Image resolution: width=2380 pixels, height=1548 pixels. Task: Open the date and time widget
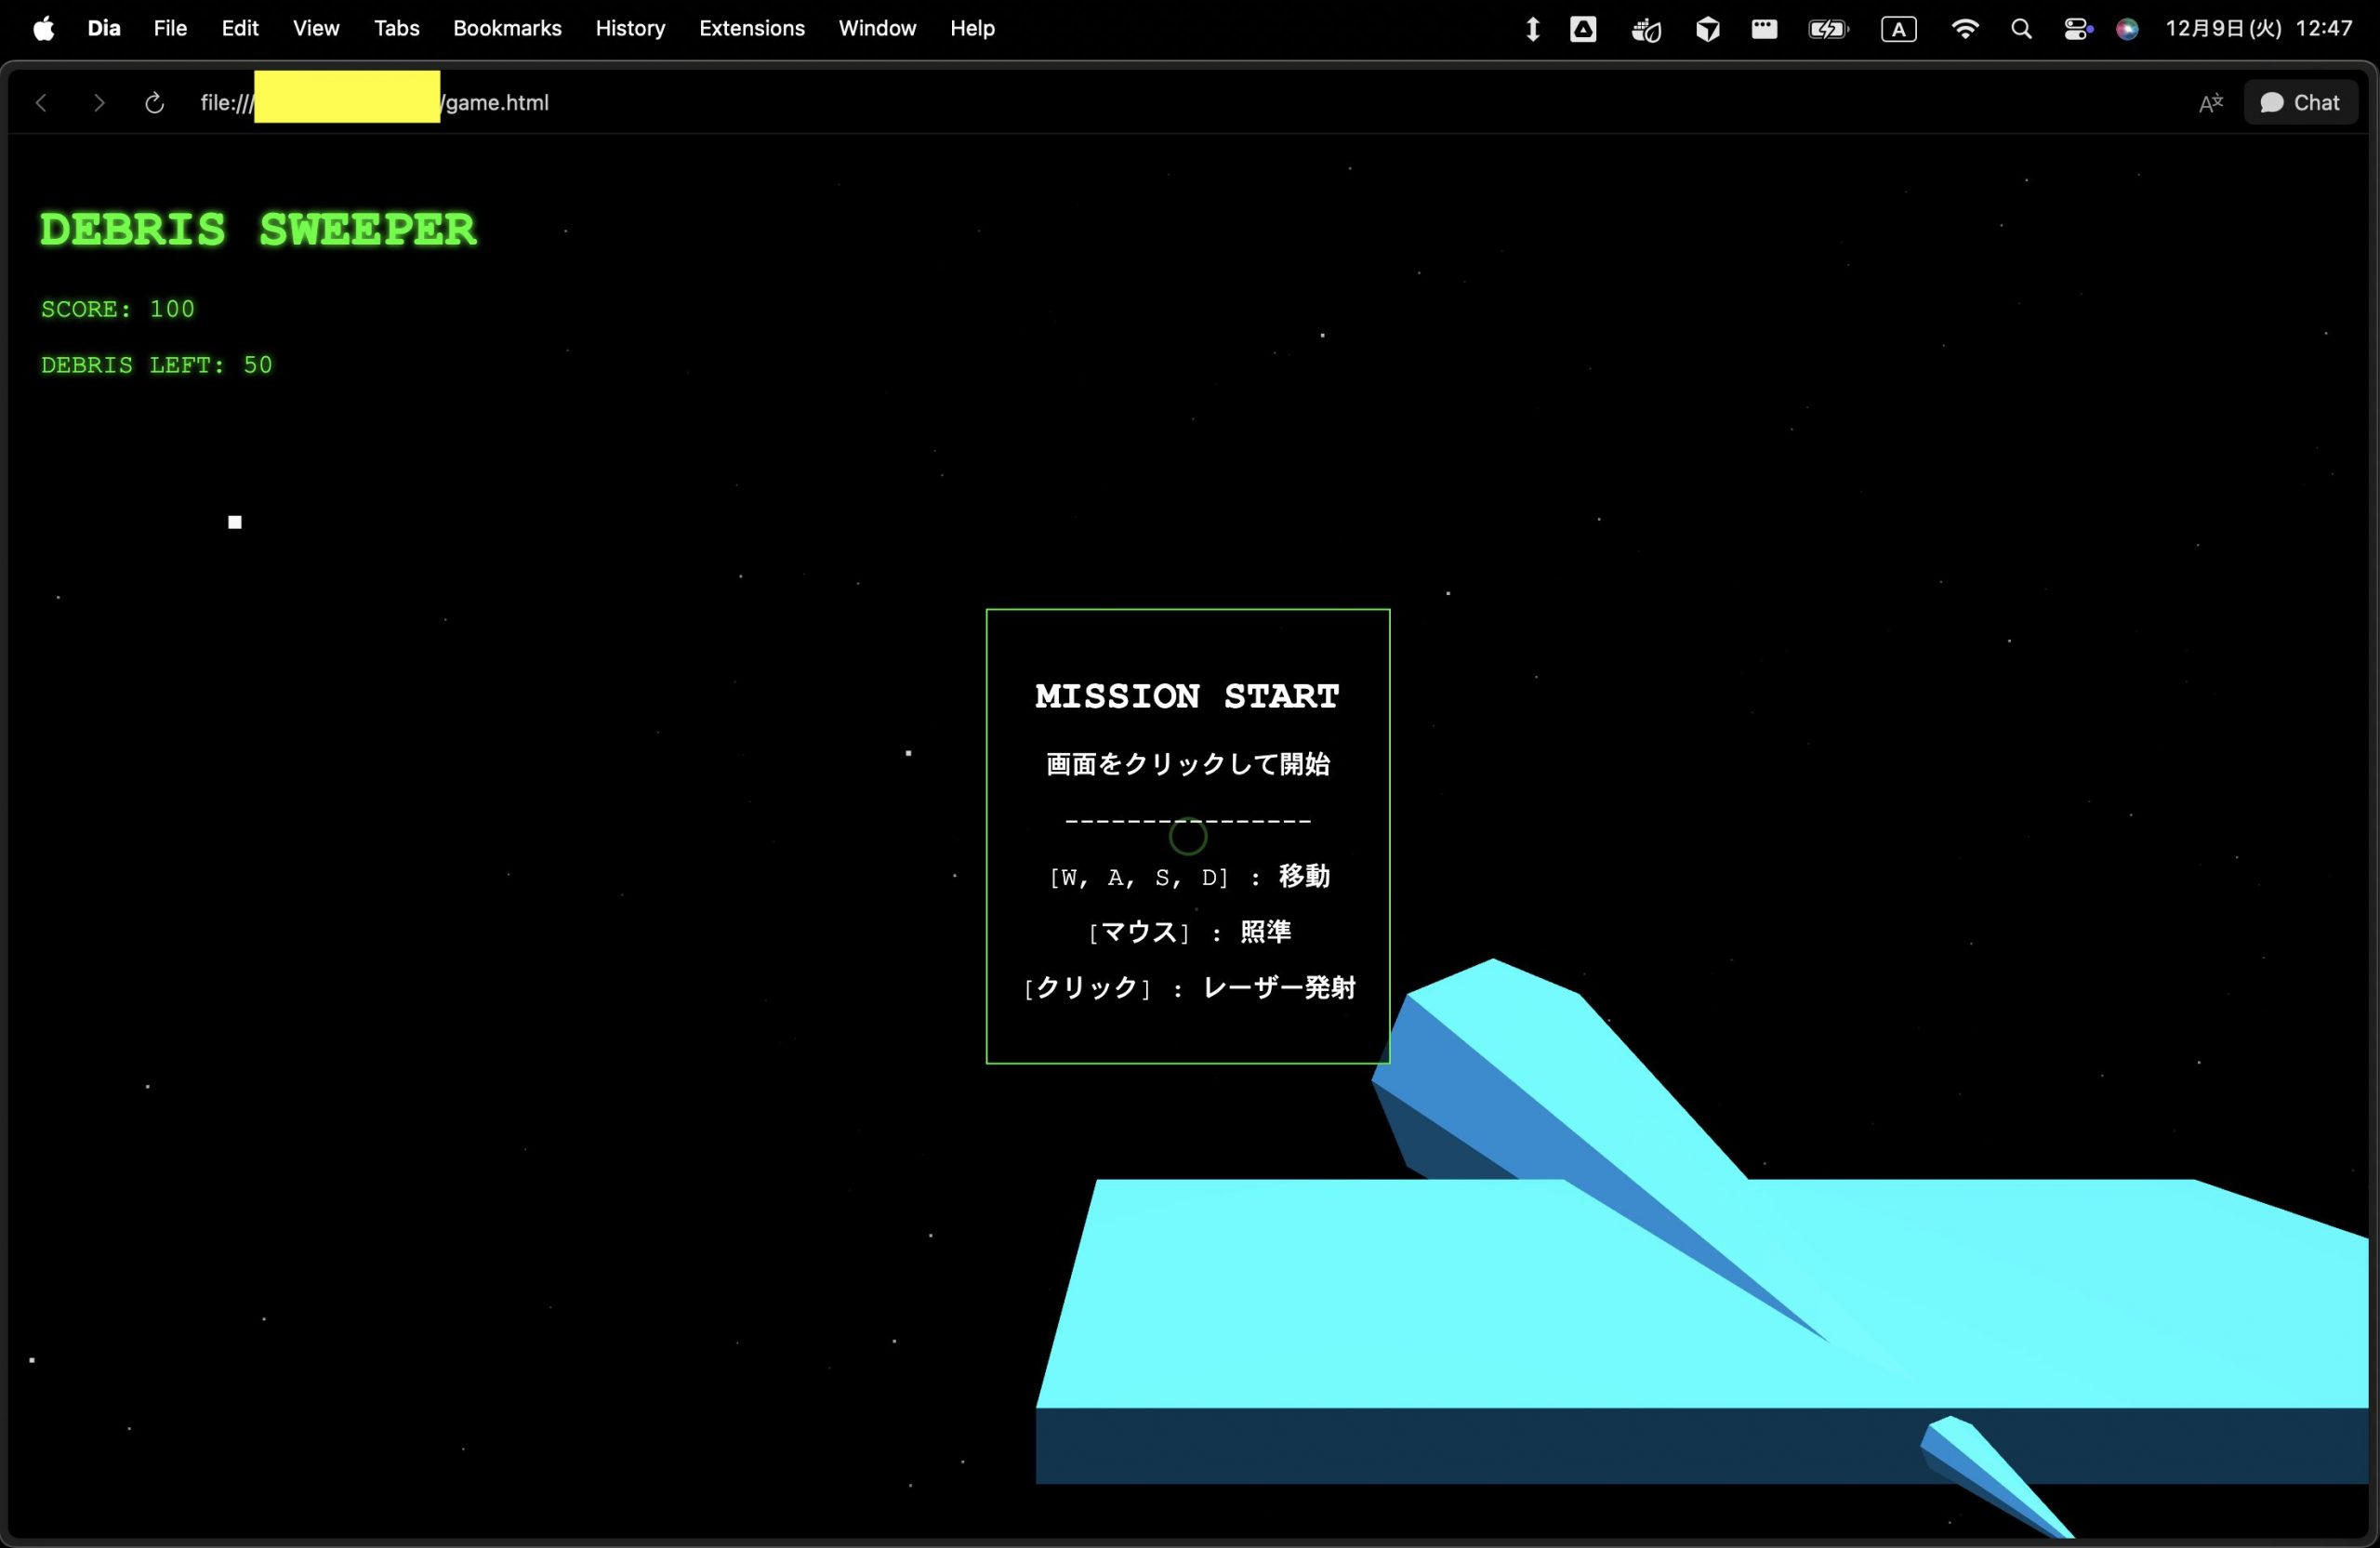[2258, 29]
